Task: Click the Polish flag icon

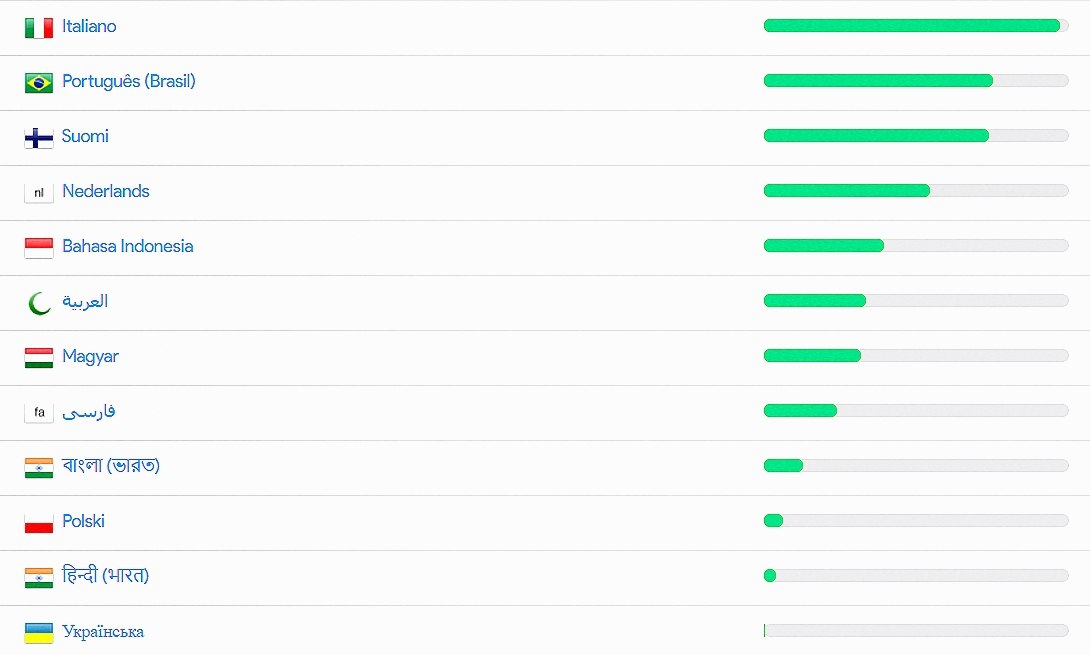Action: click(x=39, y=522)
